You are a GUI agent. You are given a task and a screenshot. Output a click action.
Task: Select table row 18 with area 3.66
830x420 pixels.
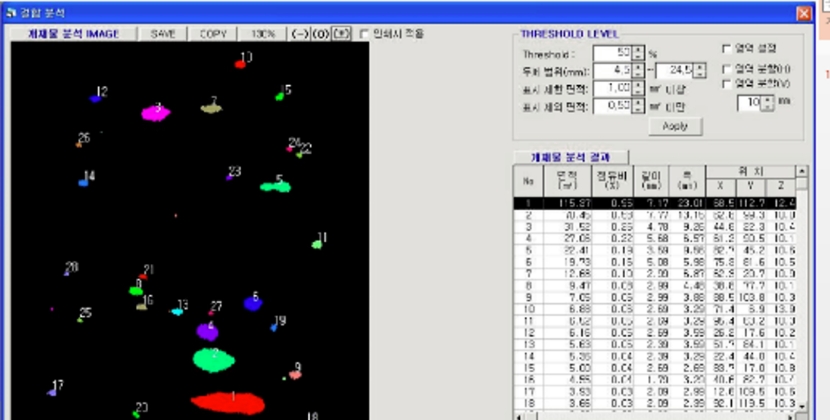coord(655,404)
